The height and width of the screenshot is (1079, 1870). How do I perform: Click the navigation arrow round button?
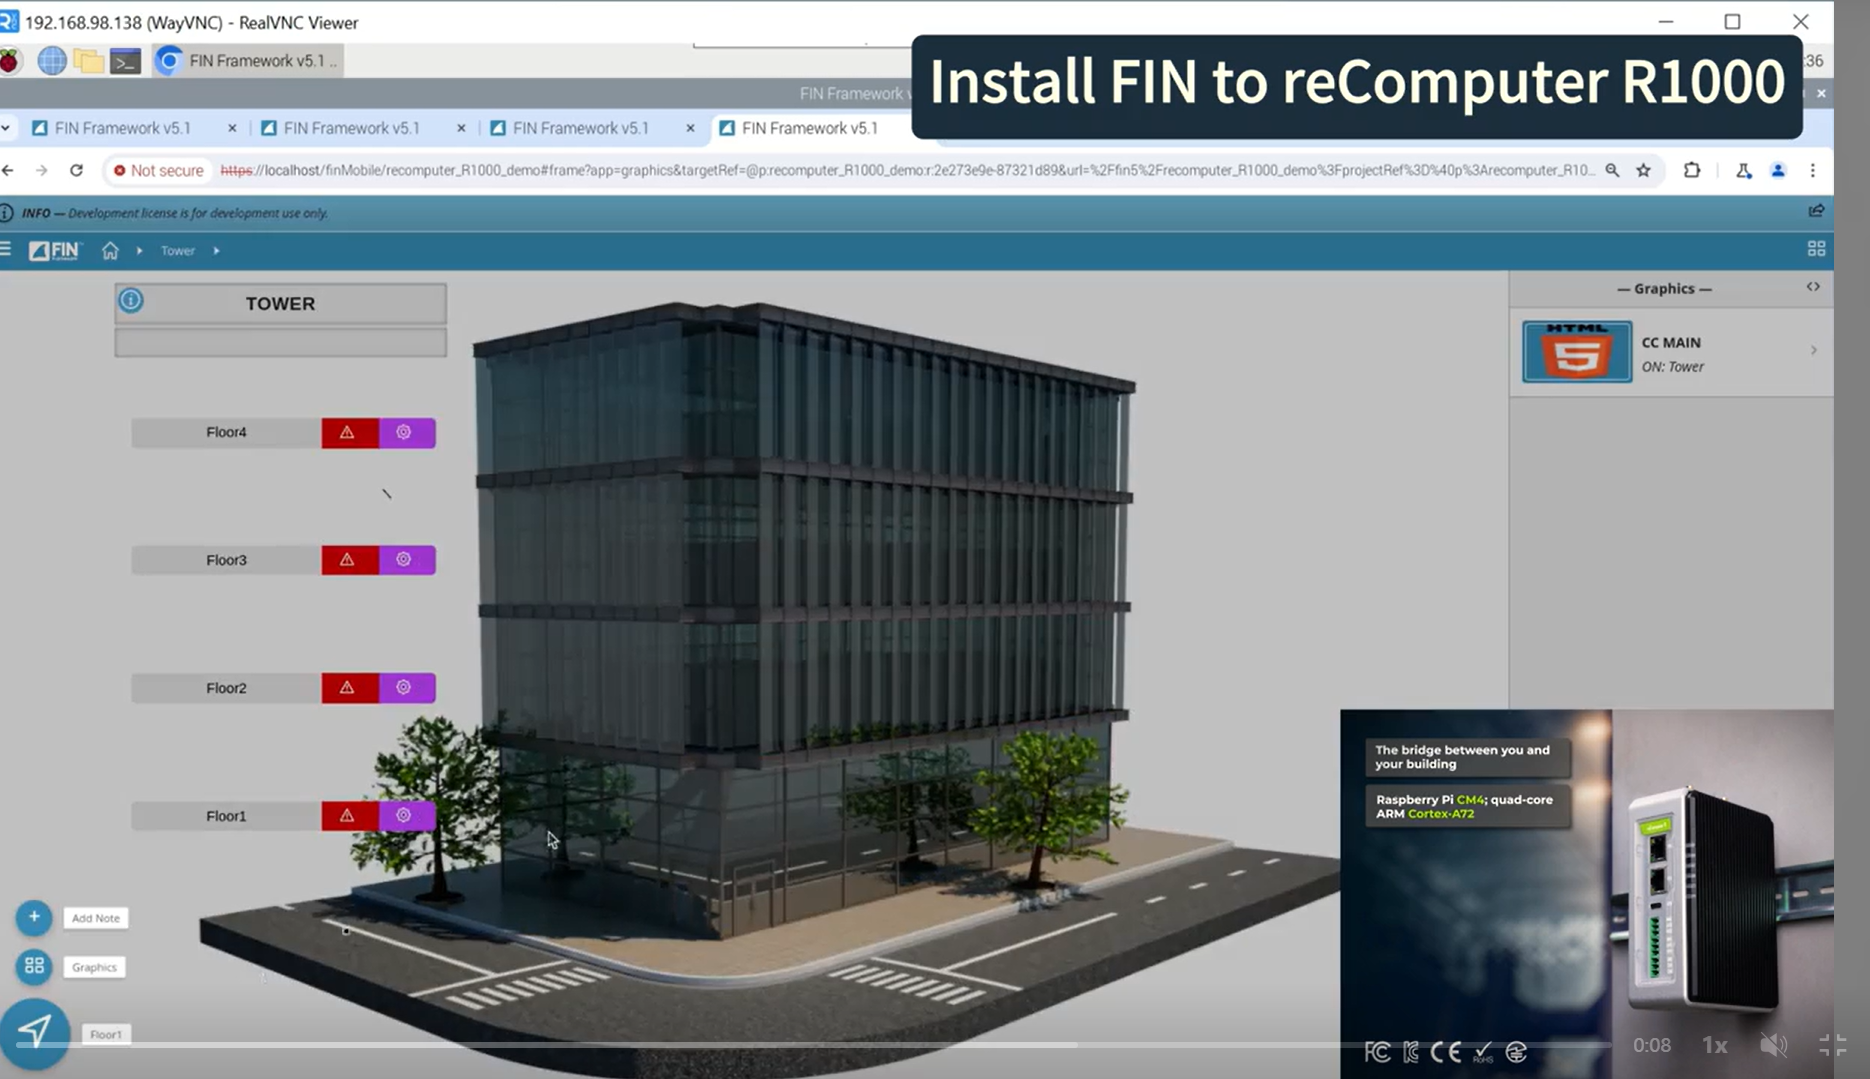pos(34,1032)
